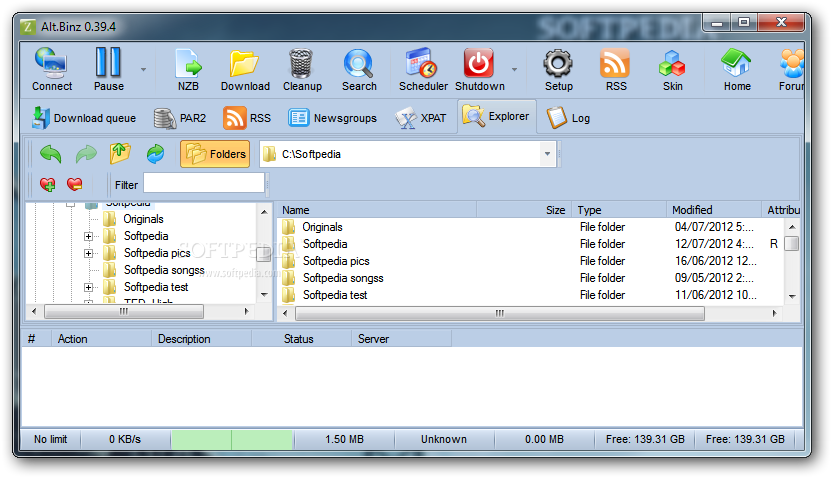Click the Server column header

(401, 338)
